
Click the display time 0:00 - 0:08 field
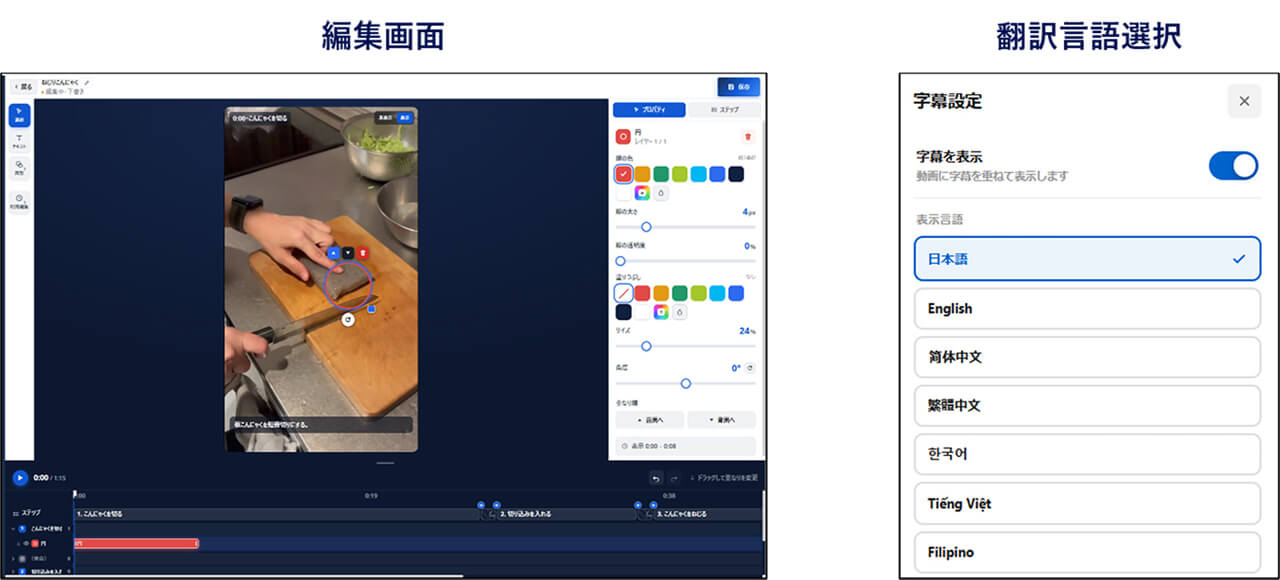[686, 446]
